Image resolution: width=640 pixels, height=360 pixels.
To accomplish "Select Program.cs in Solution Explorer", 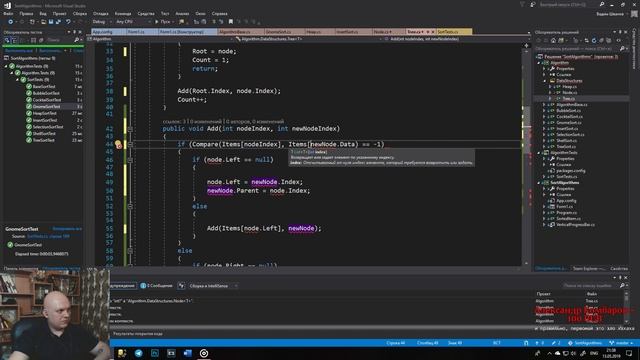I will pyautogui.click(x=567, y=213).
